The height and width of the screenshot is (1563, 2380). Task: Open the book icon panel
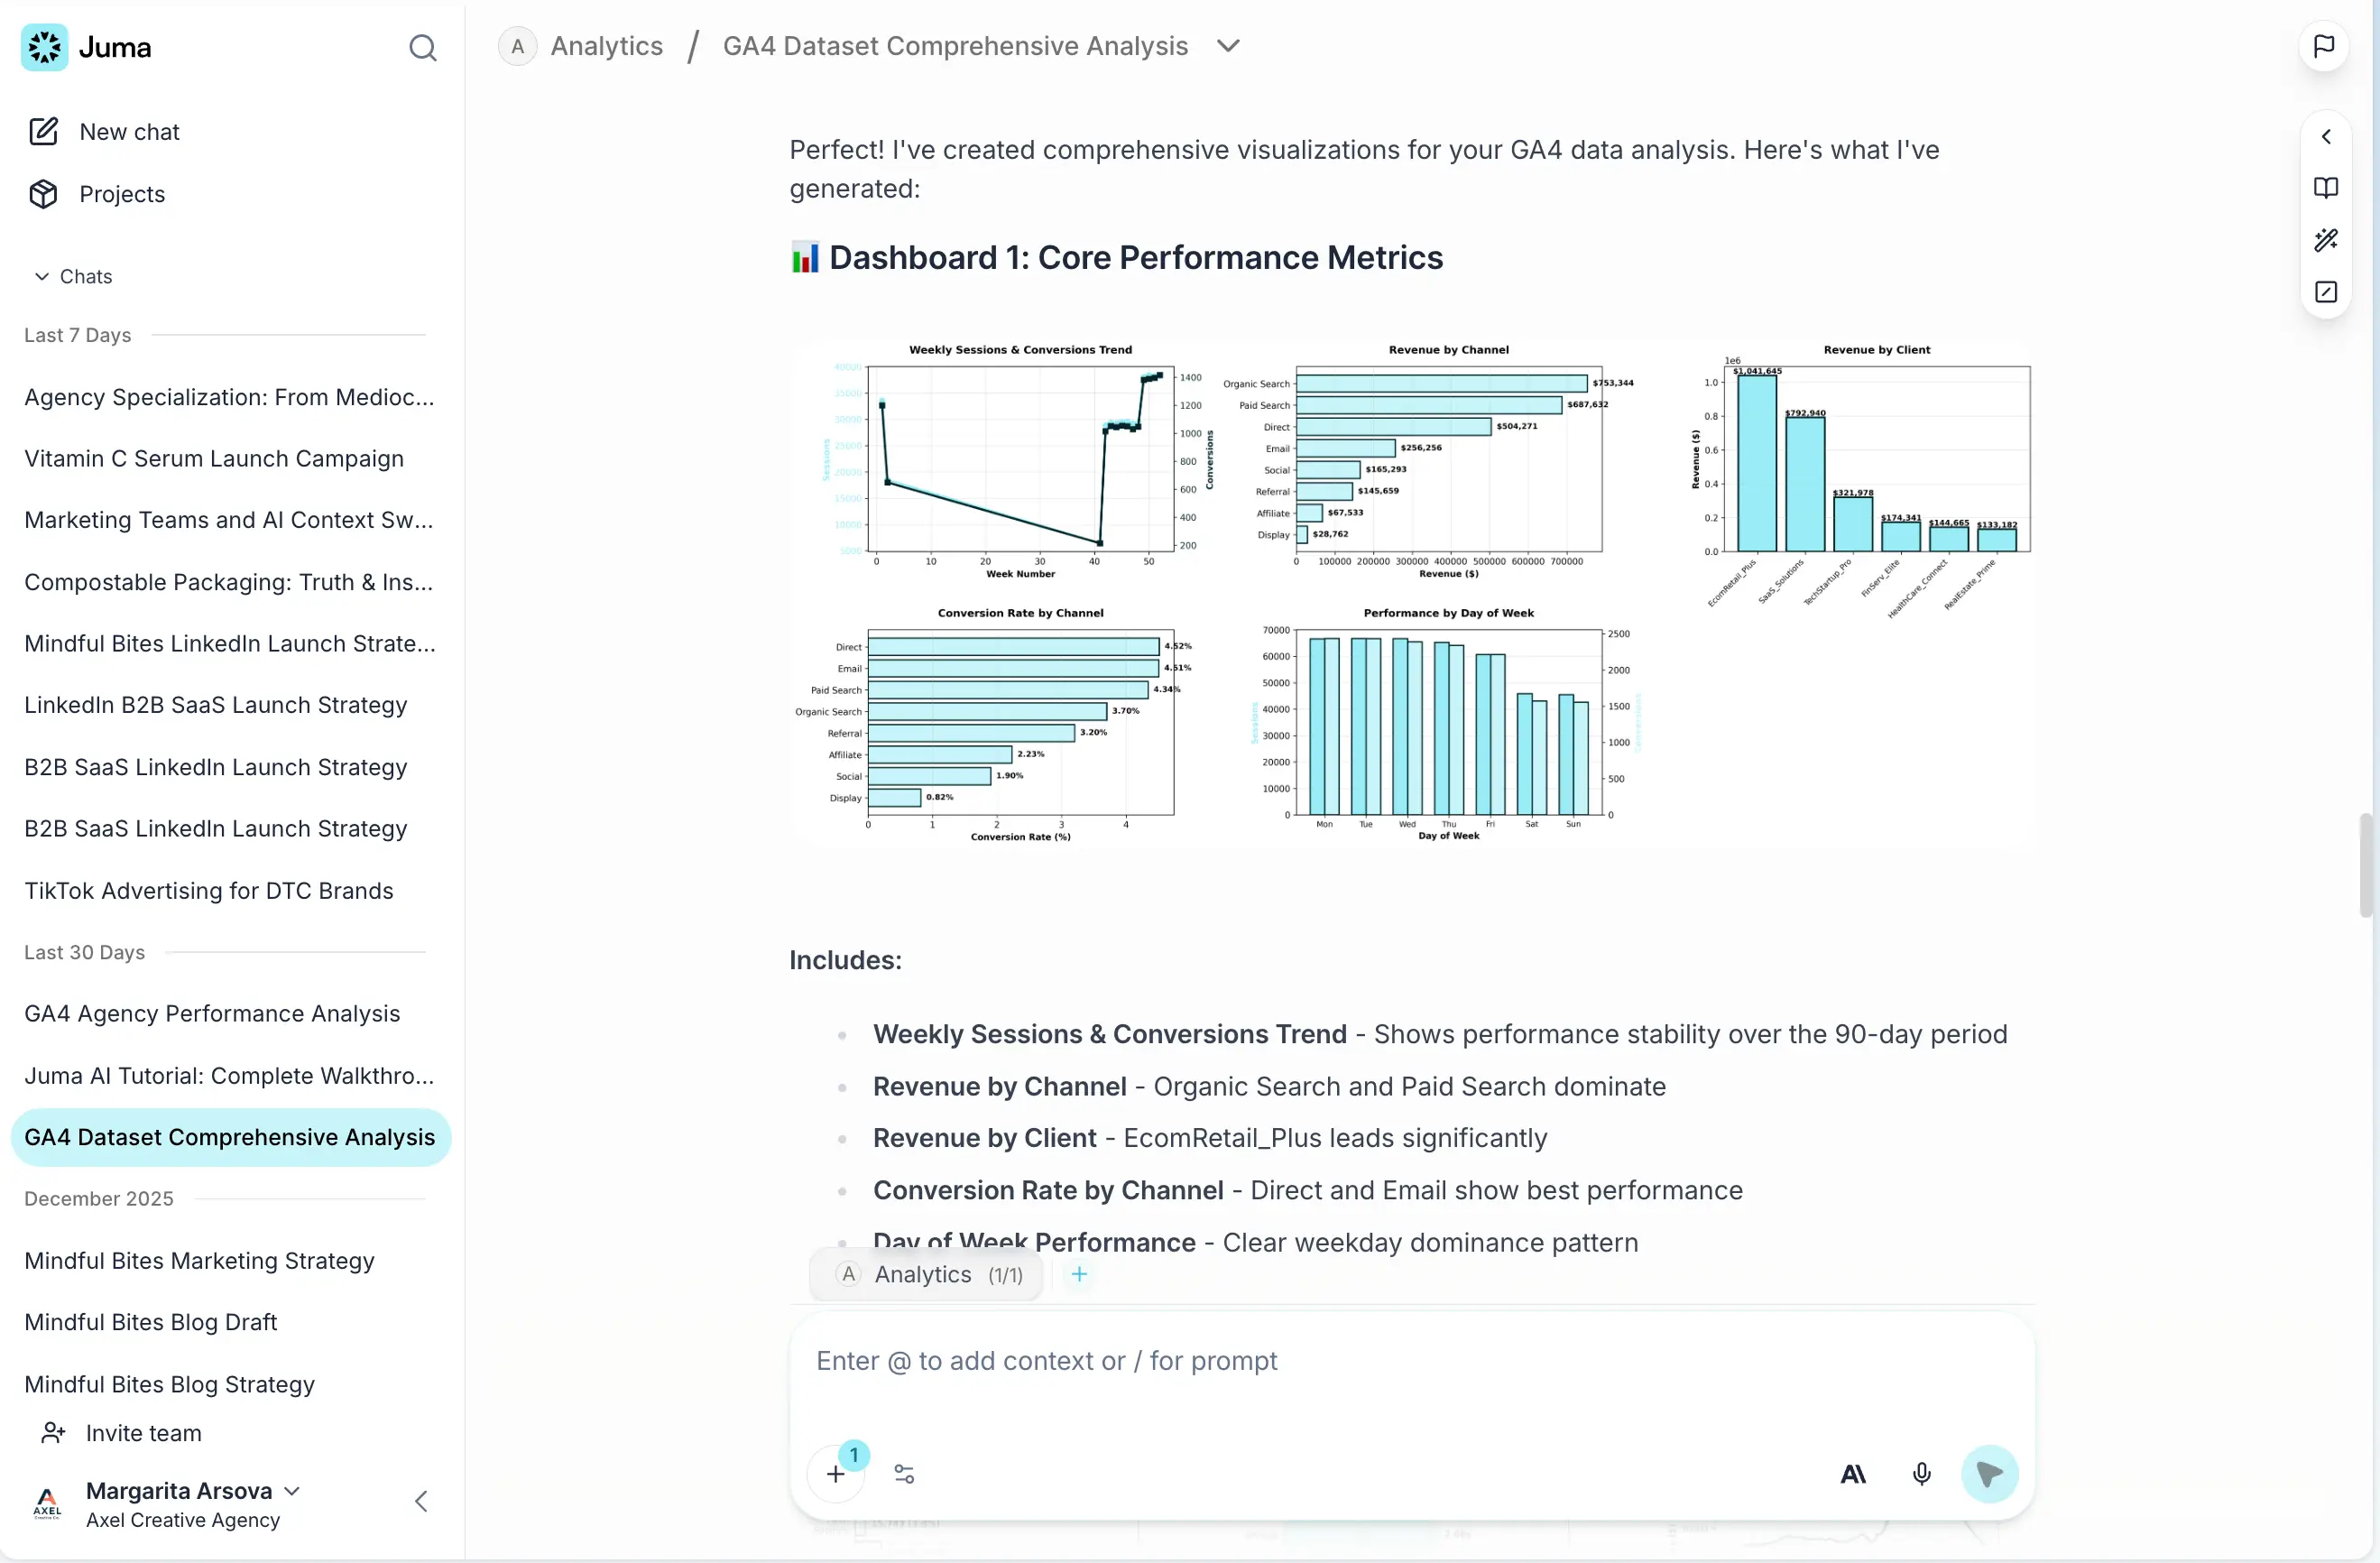[2325, 188]
